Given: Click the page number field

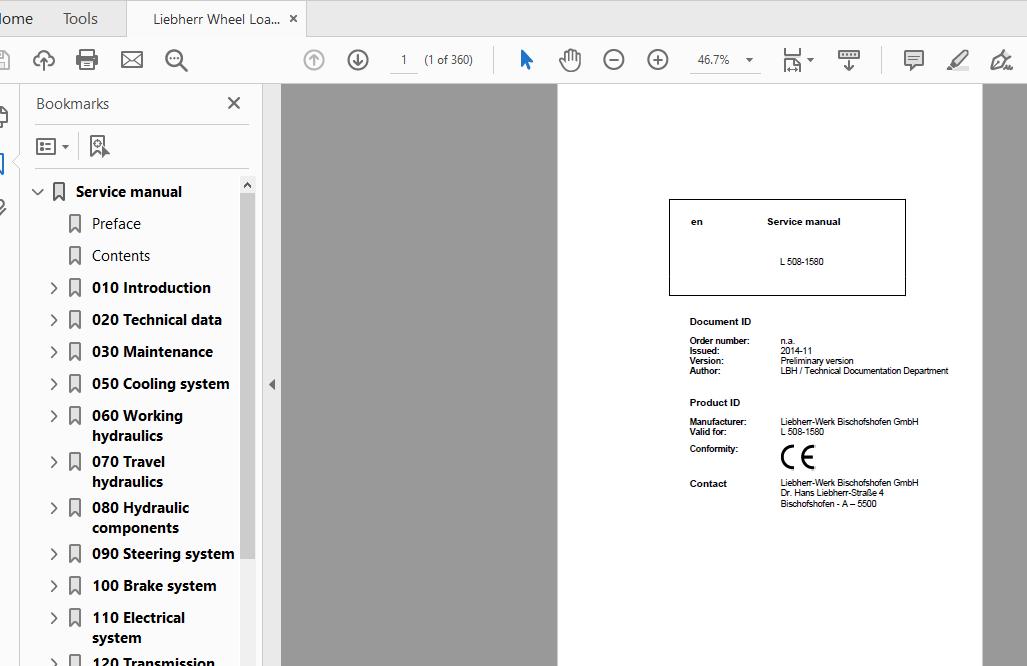Looking at the screenshot, I should tap(404, 60).
